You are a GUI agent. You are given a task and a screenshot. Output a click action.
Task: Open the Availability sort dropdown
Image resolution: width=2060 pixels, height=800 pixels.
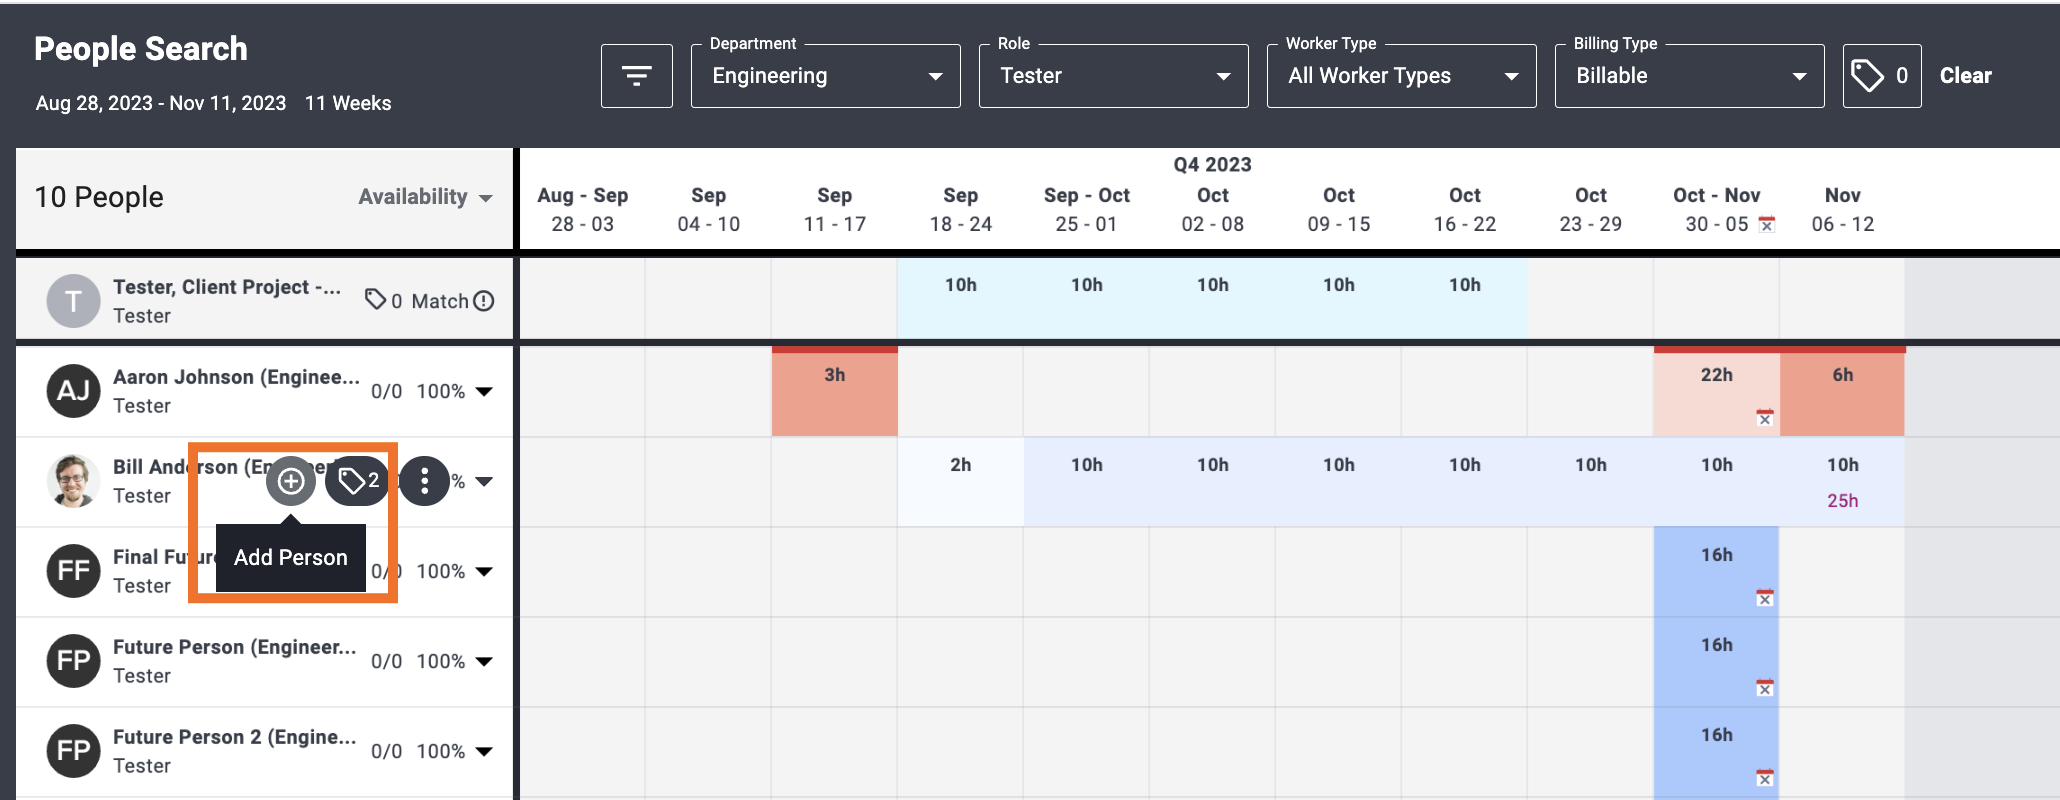pyautogui.click(x=425, y=197)
